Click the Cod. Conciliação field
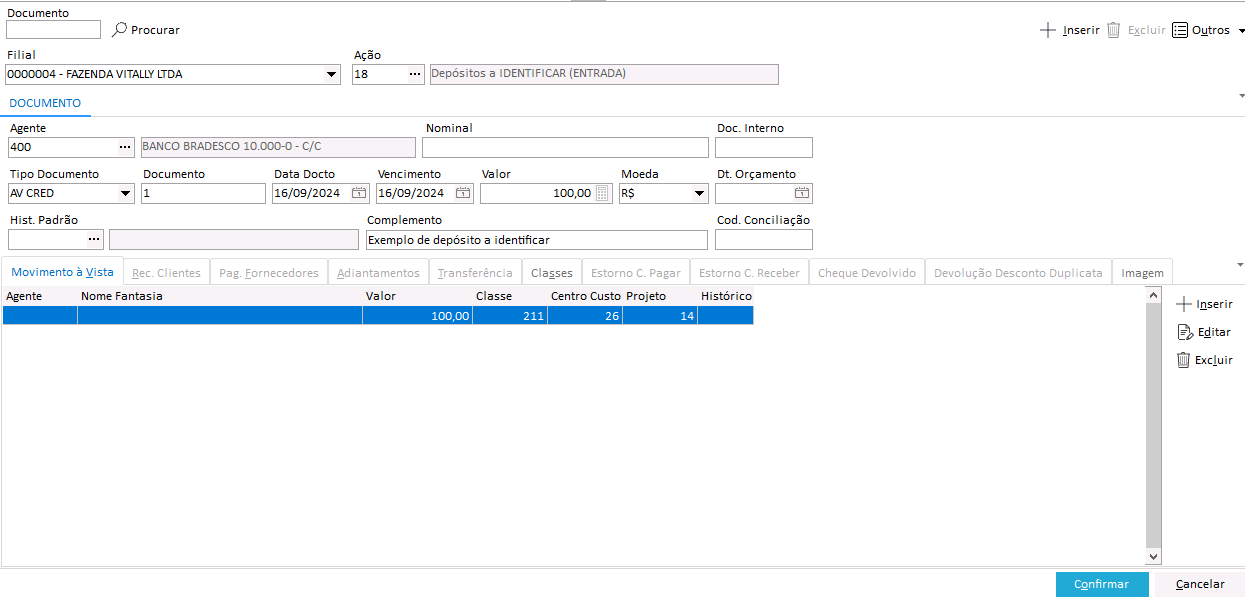The height and width of the screenshot is (600, 1245). point(764,239)
